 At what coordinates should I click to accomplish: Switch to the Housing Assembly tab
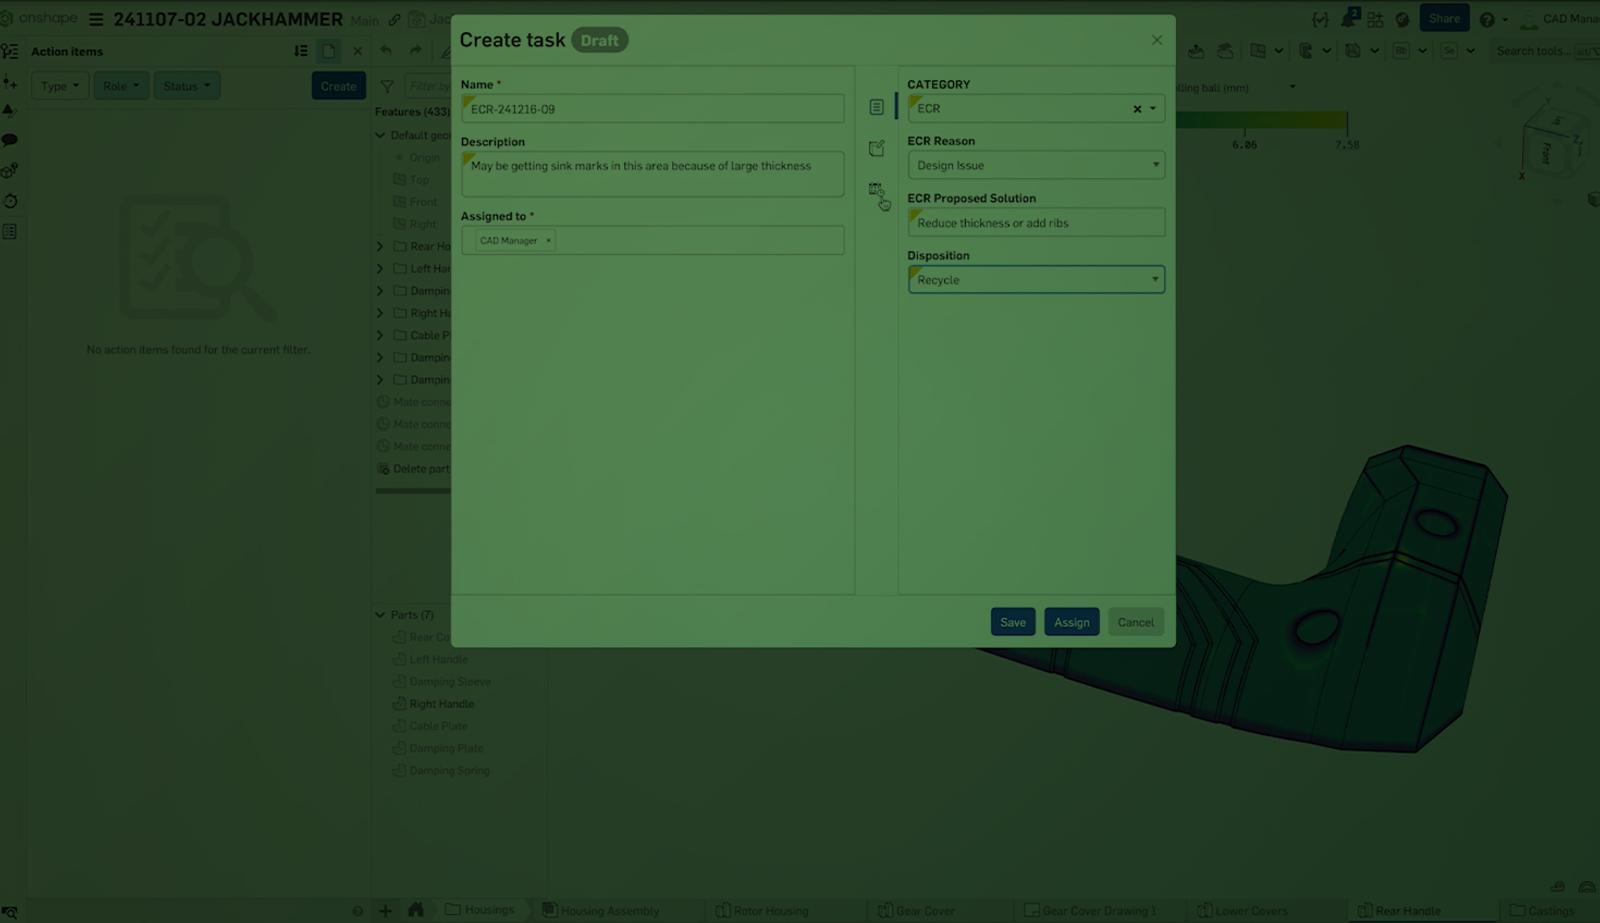pyautogui.click(x=601, y=910)
